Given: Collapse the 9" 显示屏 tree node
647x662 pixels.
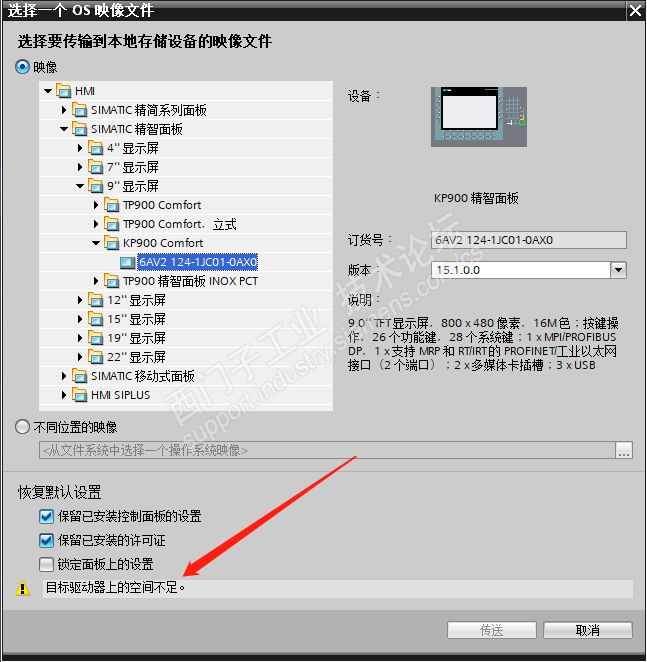Looking at the screenshot, I should coord(80,186).
